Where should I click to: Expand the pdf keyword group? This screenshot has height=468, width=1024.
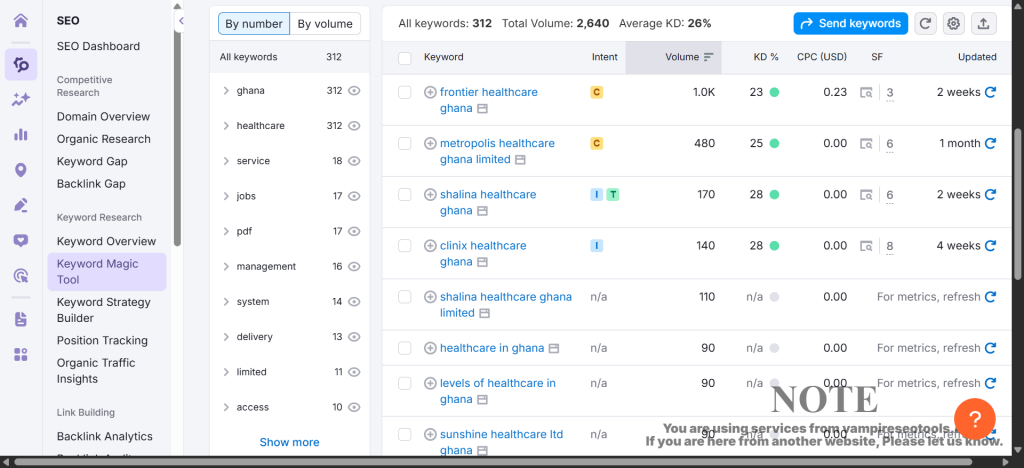coord(226,231)
